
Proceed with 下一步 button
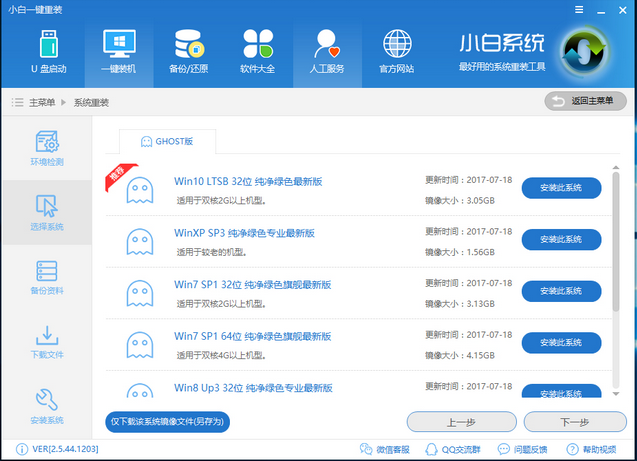pos(575,422)
